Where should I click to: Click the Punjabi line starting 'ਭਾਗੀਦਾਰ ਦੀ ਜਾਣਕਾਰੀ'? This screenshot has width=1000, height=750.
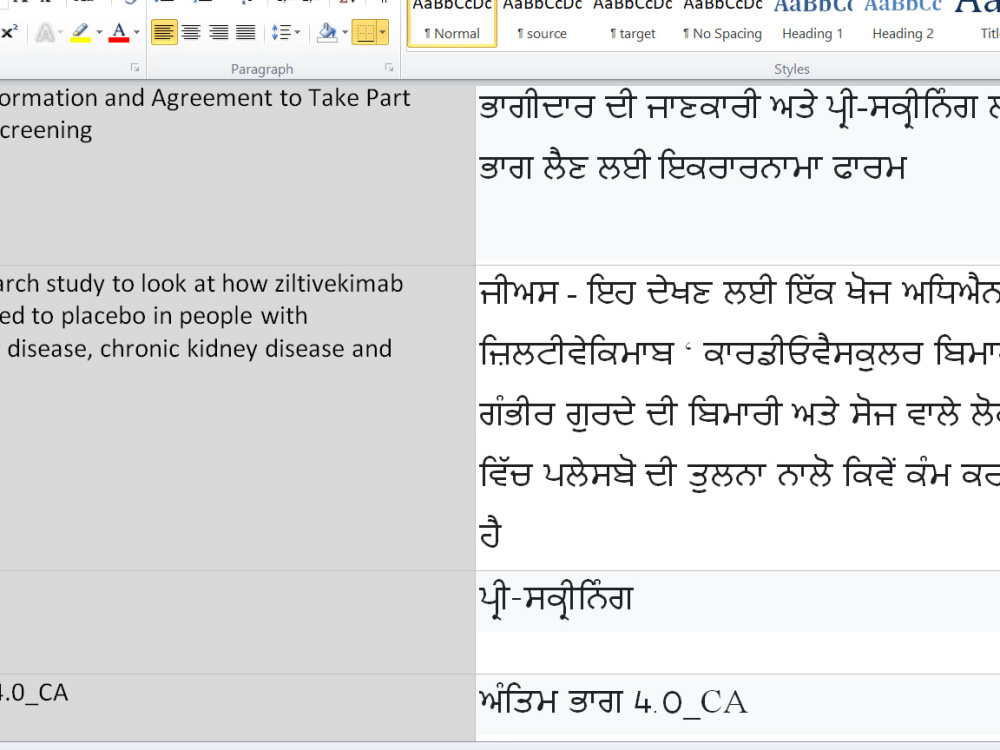click(739, 107)
